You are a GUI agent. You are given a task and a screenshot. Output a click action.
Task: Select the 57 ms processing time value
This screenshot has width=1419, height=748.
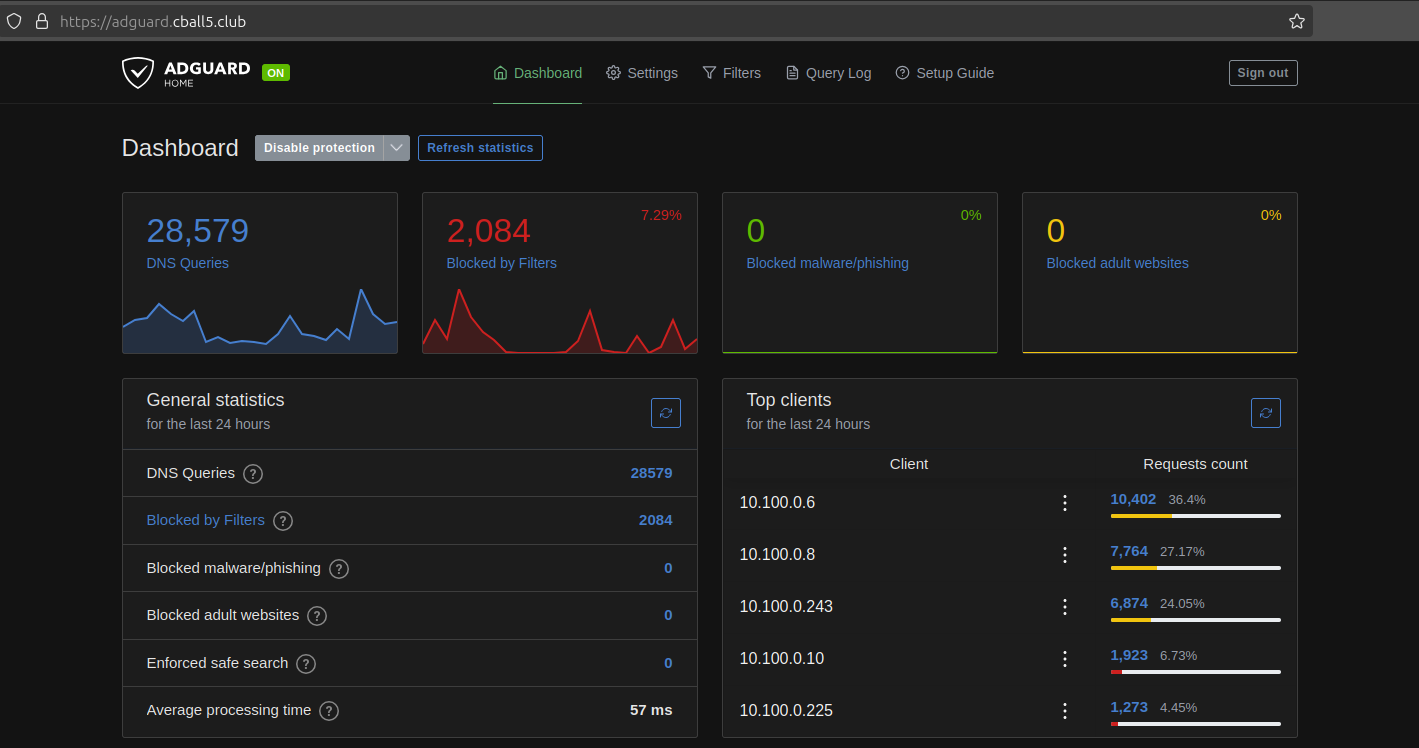point(651,710)
